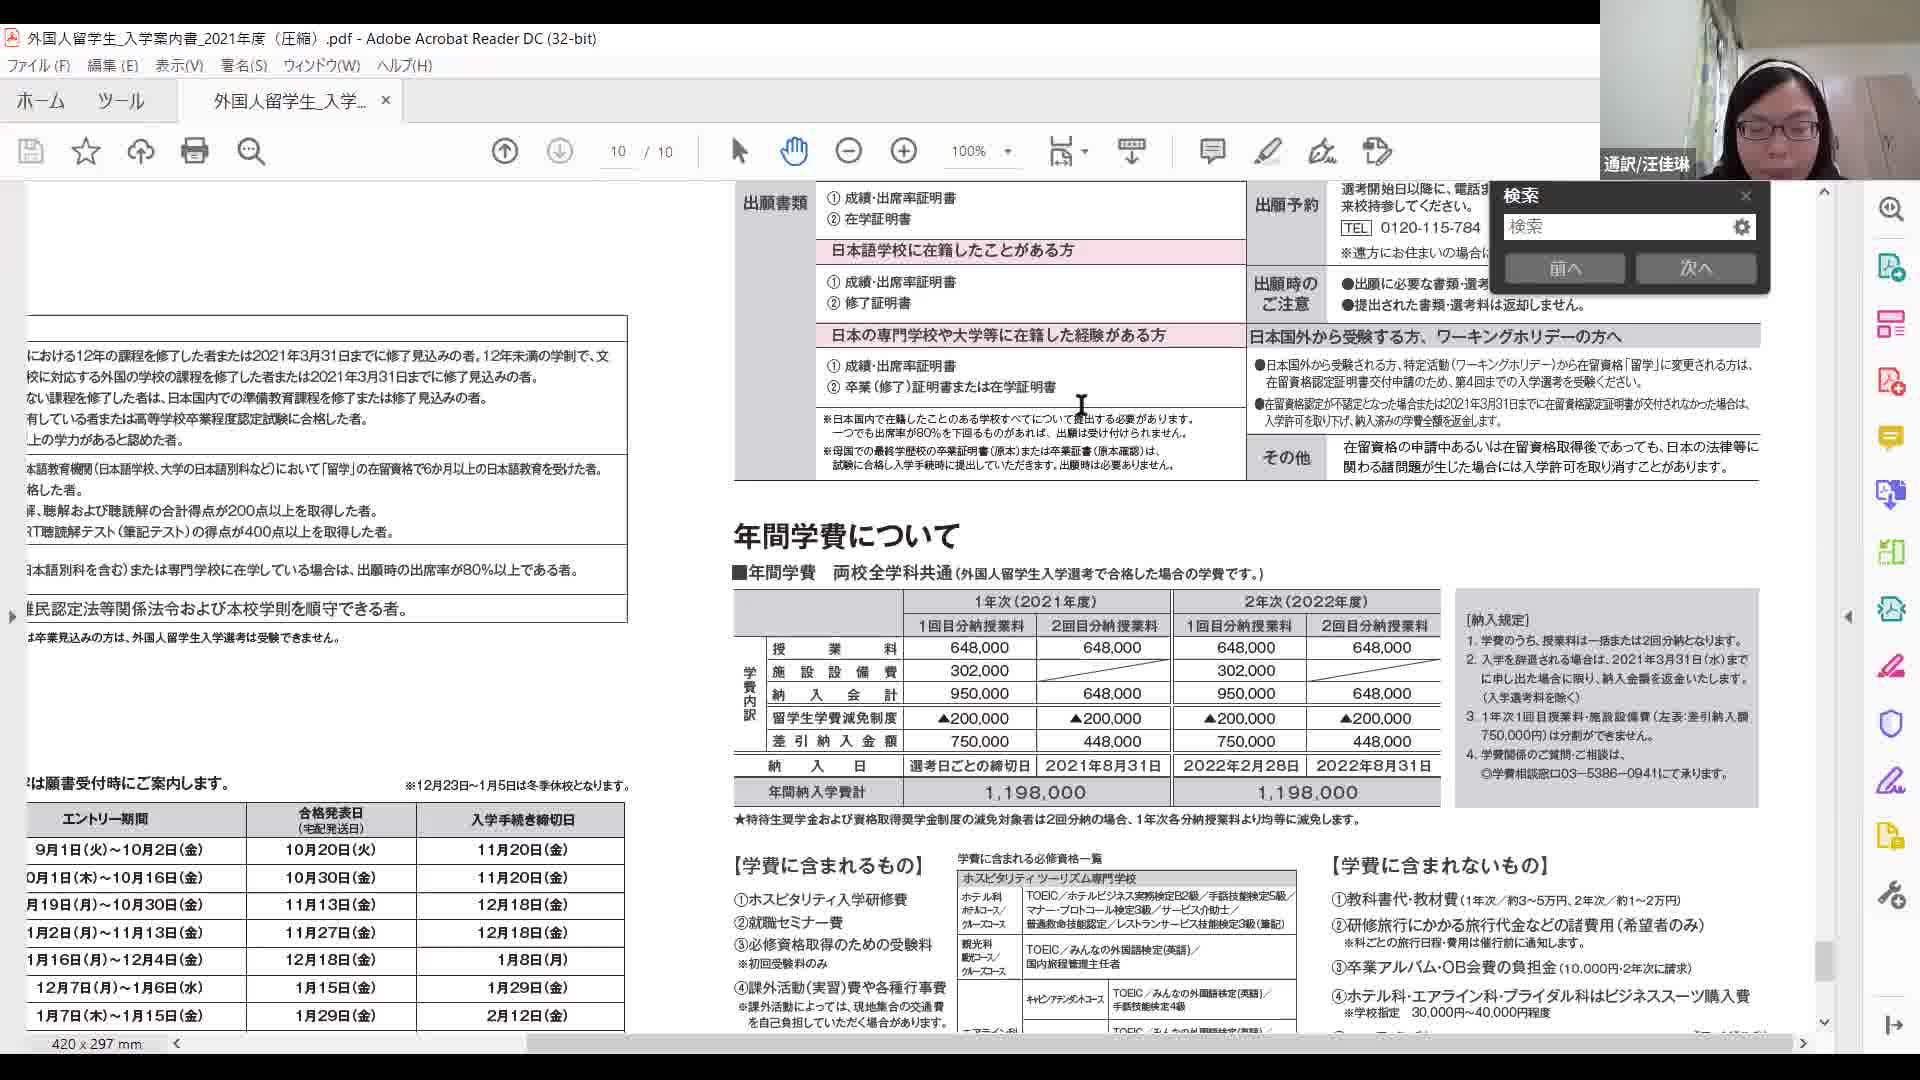The height and width of the screenshot is (1080, 1920).
Task: Go to previous page arrow
Action: coord(505,151)
